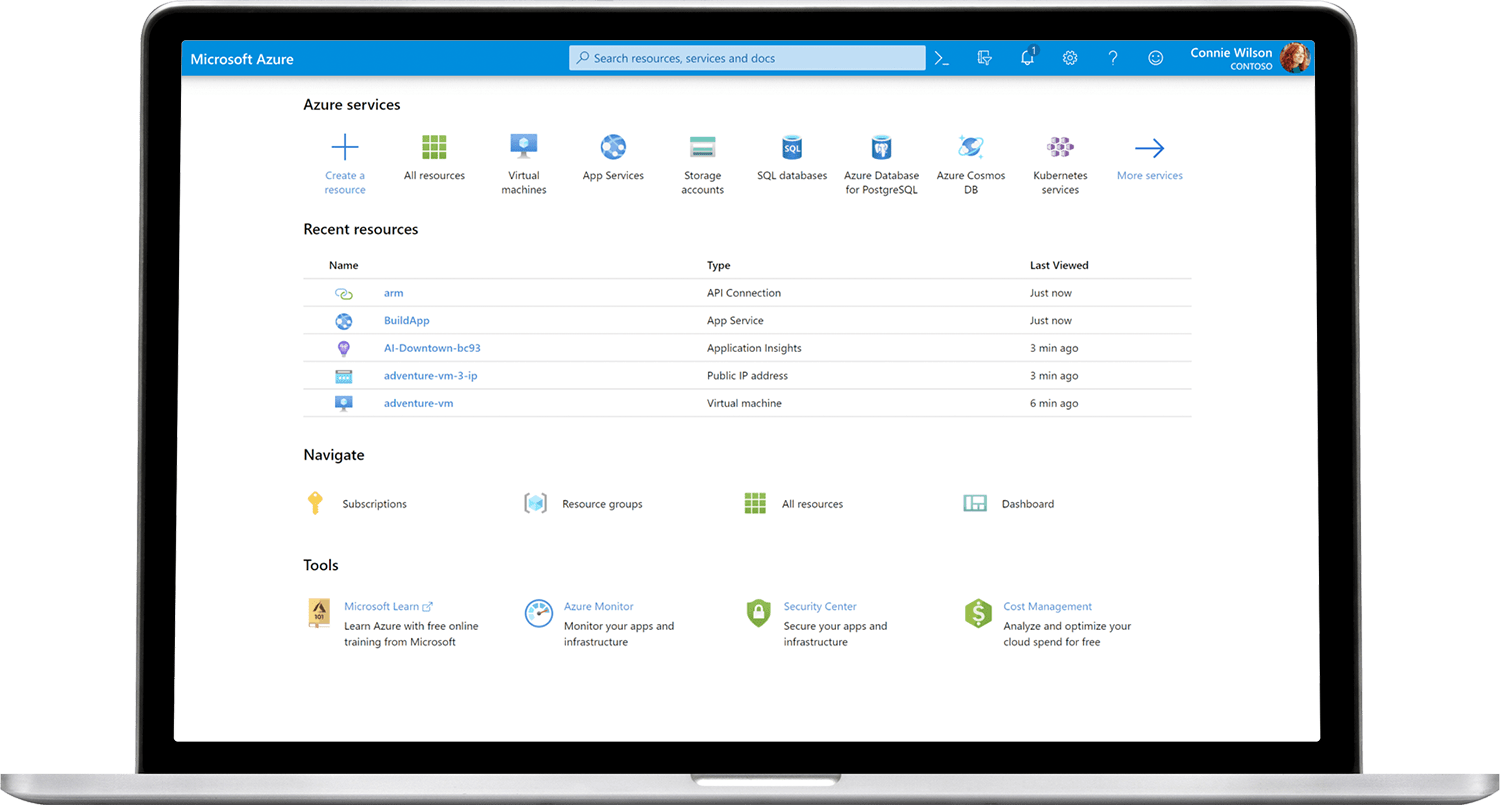This screenshot has width=1500, height=805.
Task: Open the Azure Database for PostgreSQL icon
Action: (881, 148)
